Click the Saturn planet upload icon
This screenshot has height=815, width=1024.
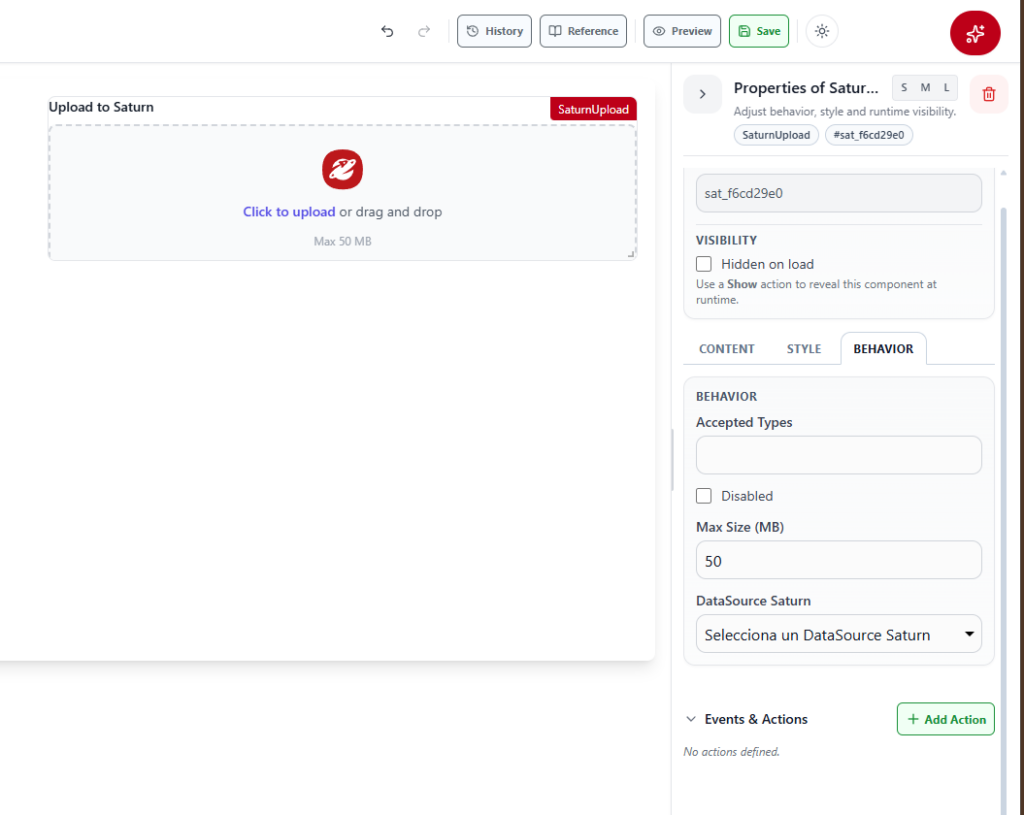tap(342, 169)
